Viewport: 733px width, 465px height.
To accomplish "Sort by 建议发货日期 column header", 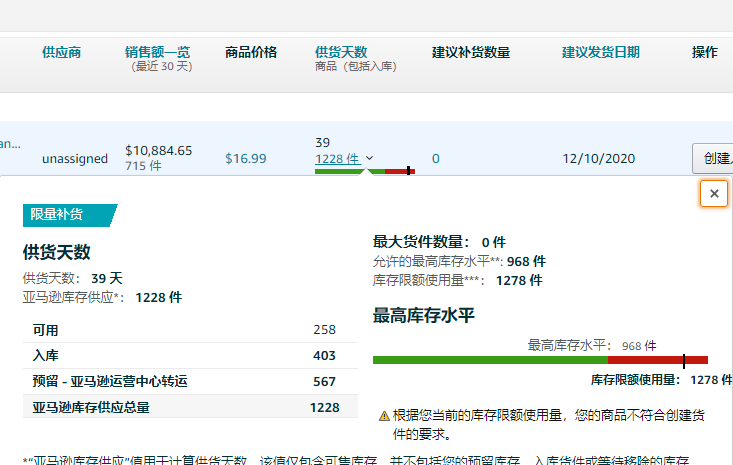I will click(x=601, y=52).
